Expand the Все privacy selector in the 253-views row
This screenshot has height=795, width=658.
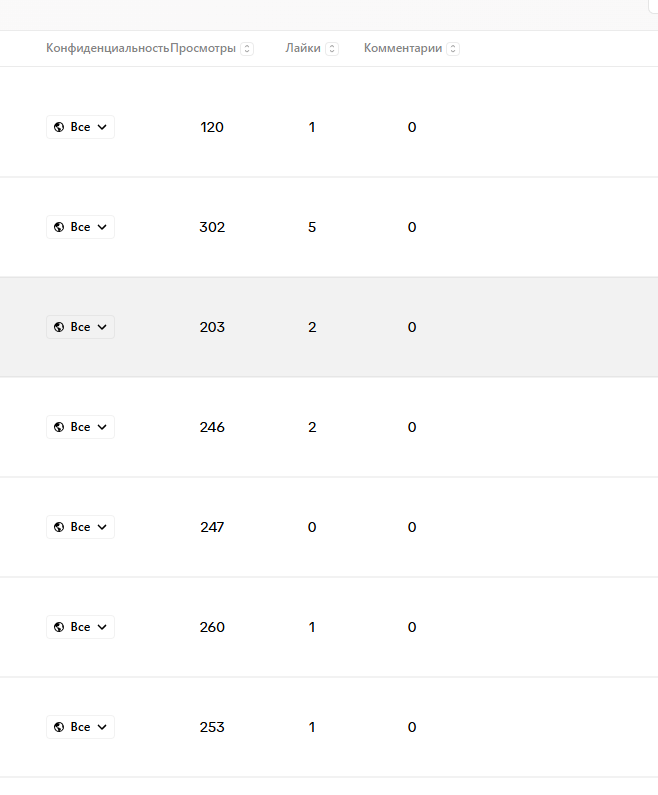click(81, 727)
